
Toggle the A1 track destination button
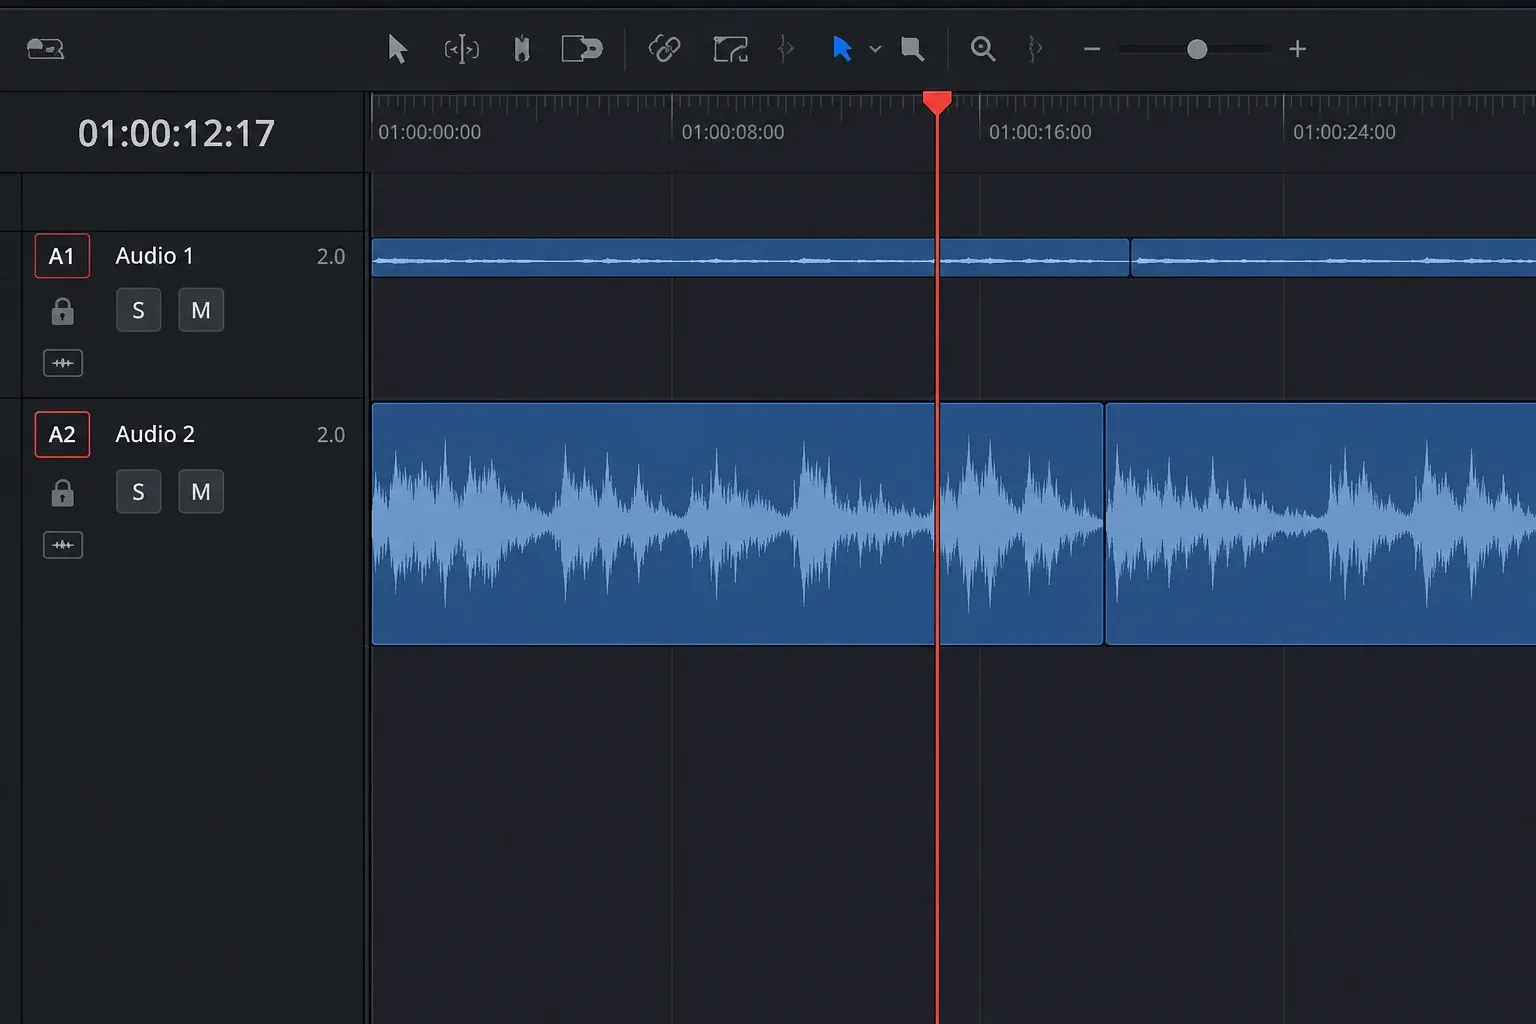click(62, 256)
